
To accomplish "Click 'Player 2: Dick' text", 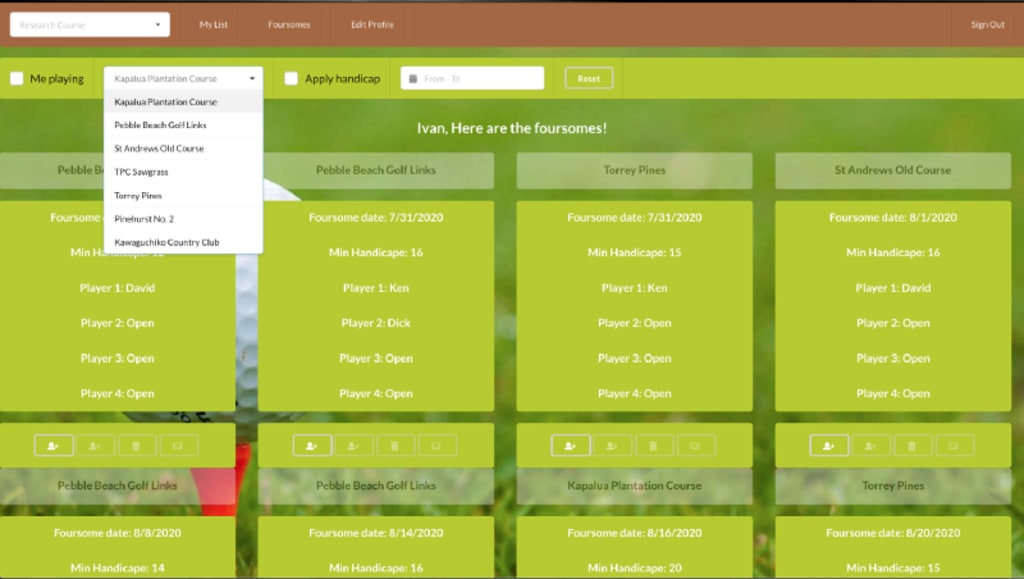I will [x=376, y=323].
